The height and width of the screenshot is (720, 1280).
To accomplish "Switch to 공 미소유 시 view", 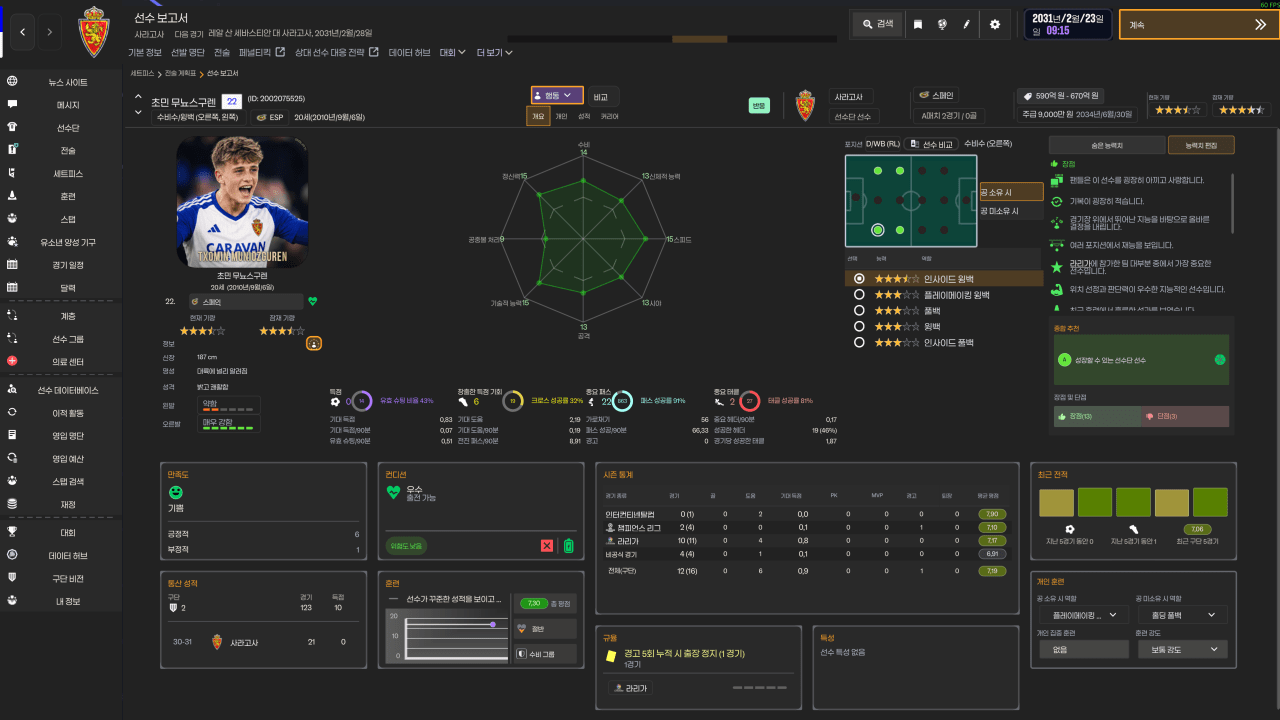I will tap(1010, 211).
